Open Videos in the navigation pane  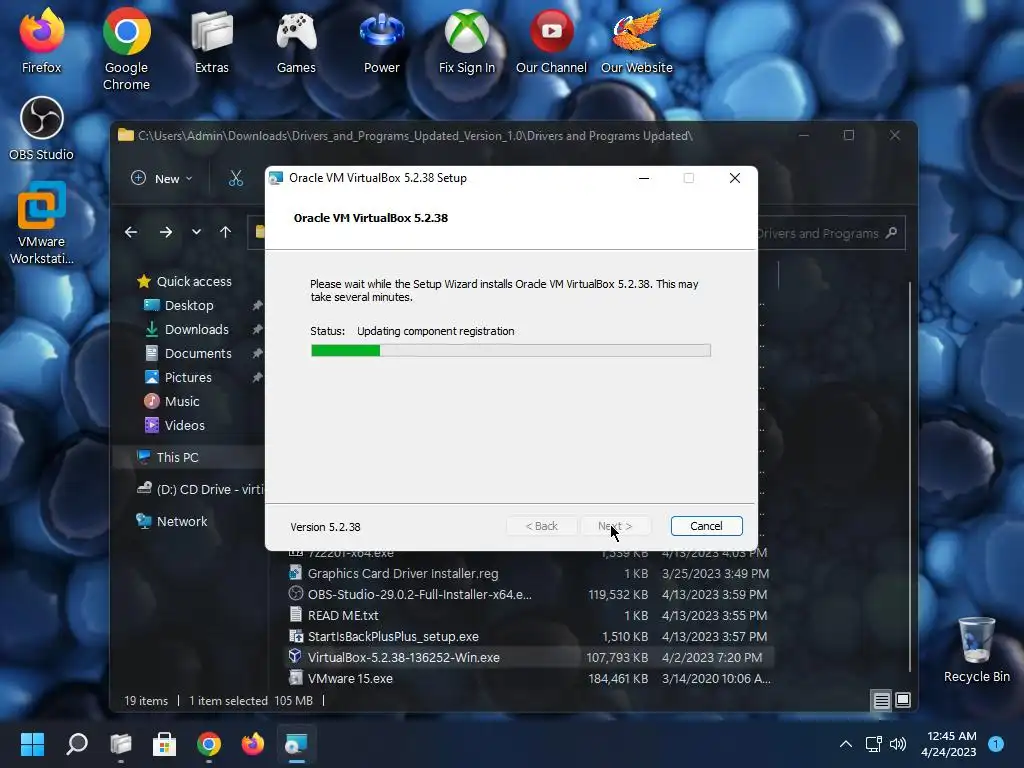[184, 425]
